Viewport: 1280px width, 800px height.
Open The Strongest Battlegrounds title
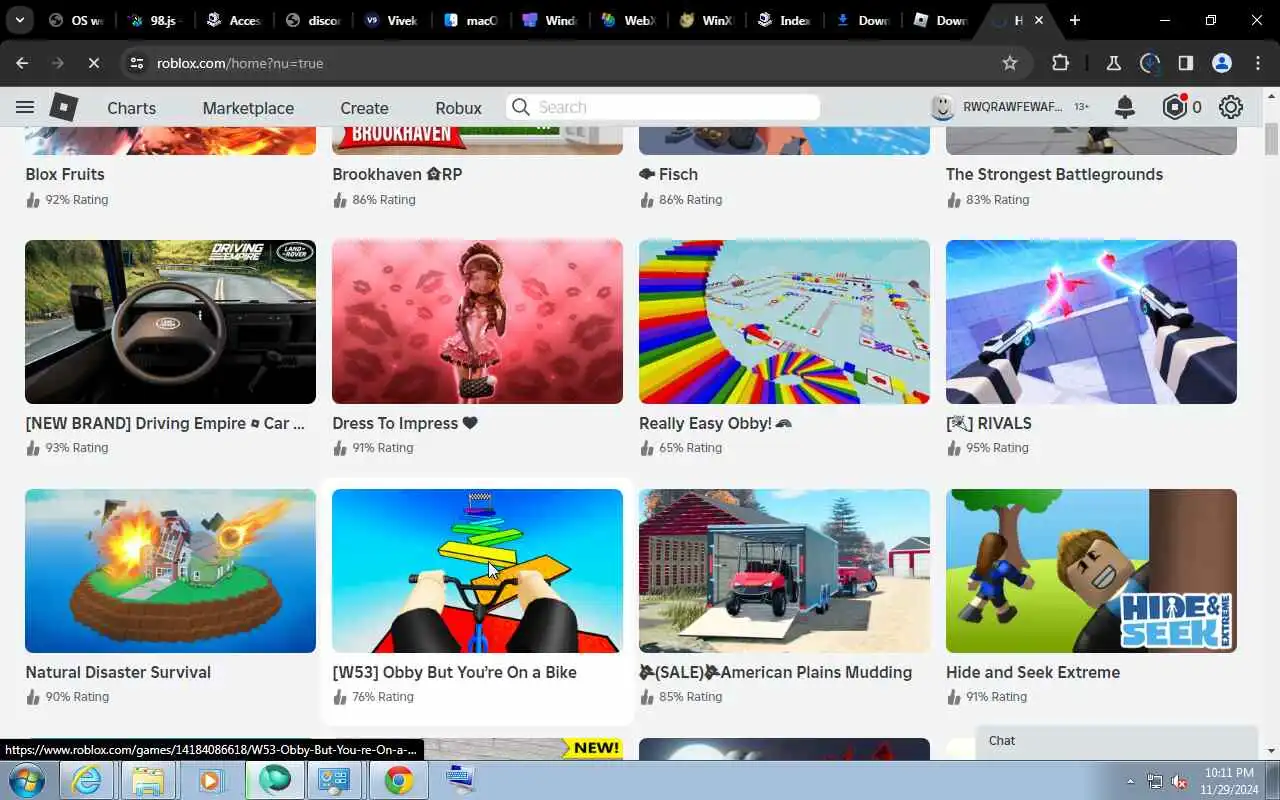[1054, 174]
